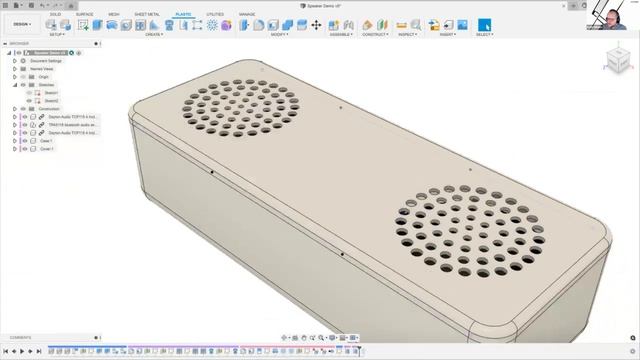Select the Move/Copy cross-arrows tool

[316, 25]
